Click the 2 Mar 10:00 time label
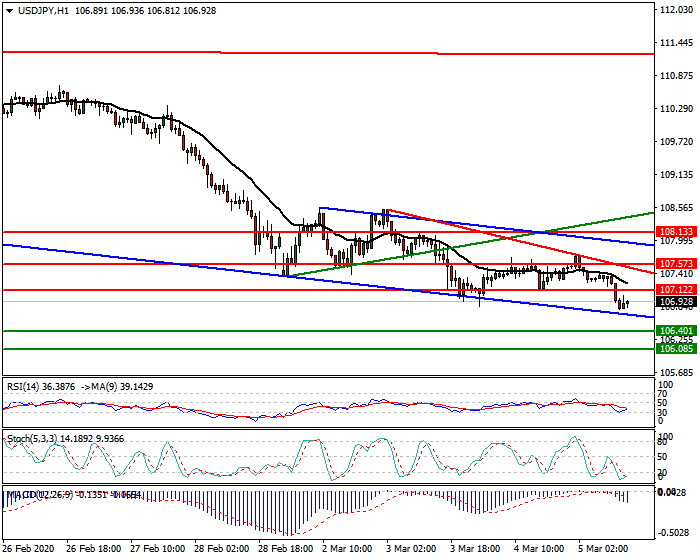The image size is (700, 560). pos(347,549)
